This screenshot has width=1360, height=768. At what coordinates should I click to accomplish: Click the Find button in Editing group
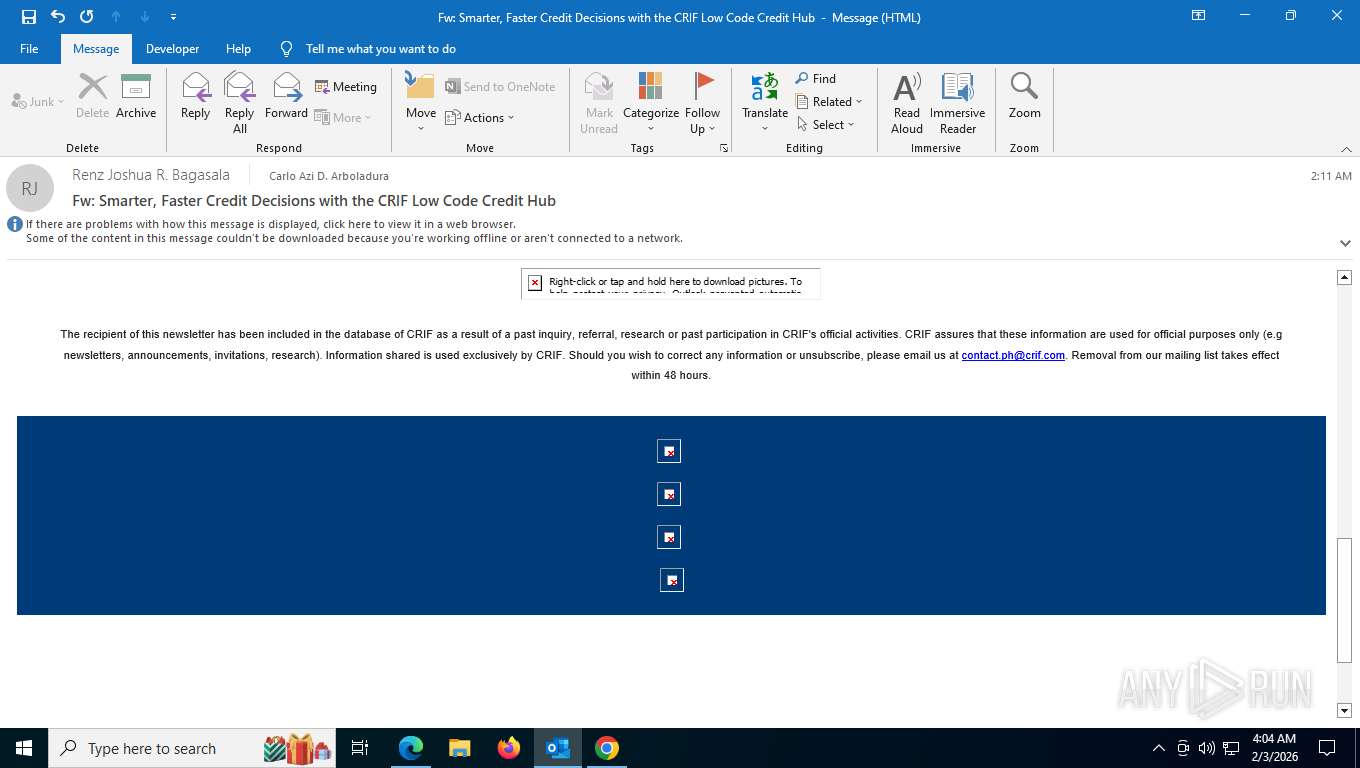point(816,79)
